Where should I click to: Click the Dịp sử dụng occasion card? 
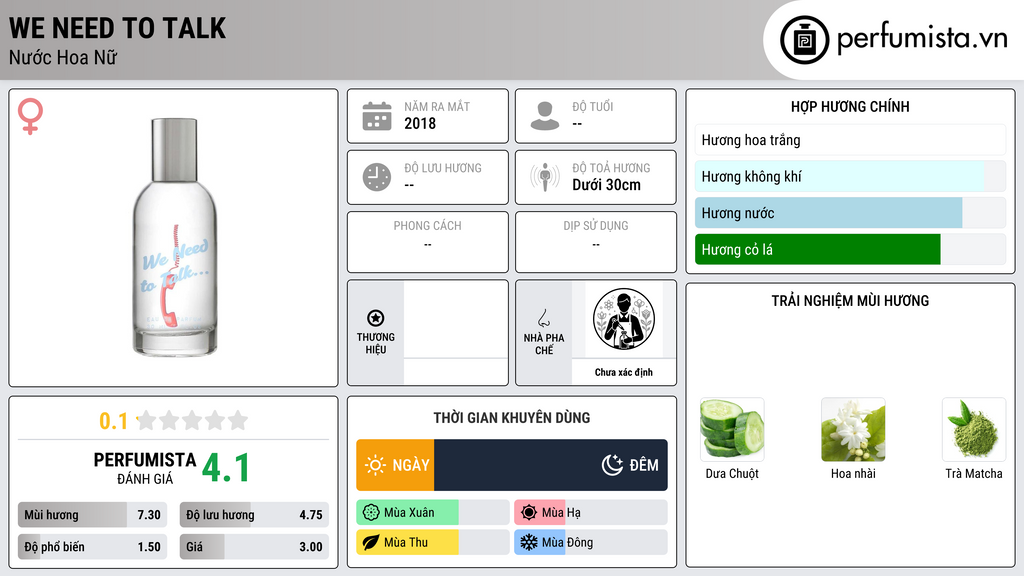596,242
